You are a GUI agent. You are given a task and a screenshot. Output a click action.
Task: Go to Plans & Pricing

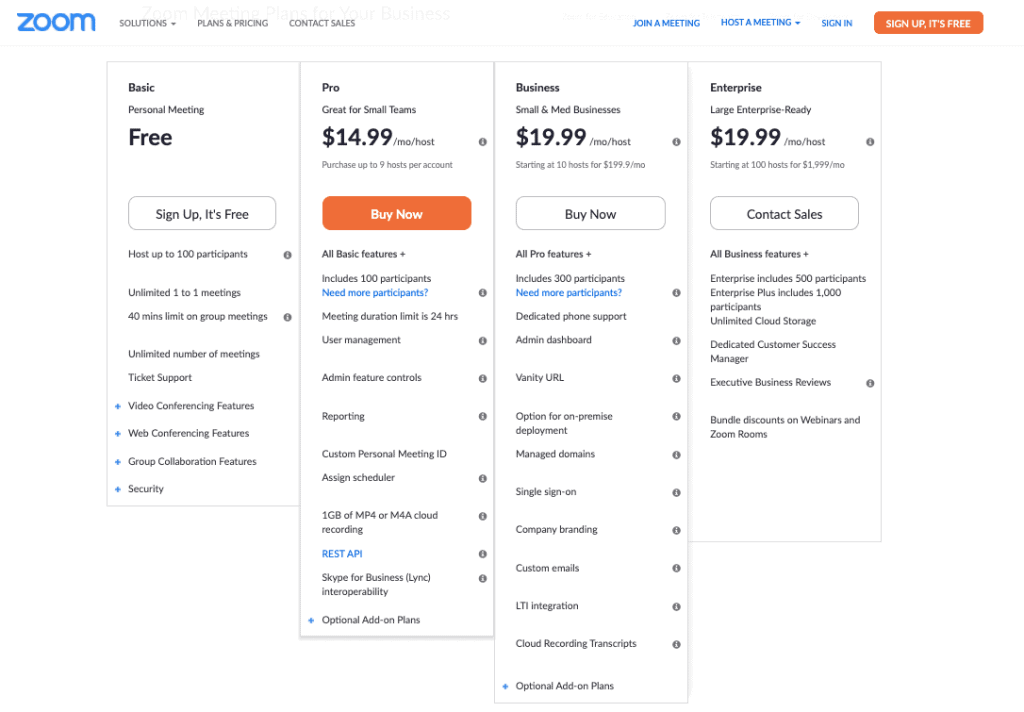coord(232,24)
